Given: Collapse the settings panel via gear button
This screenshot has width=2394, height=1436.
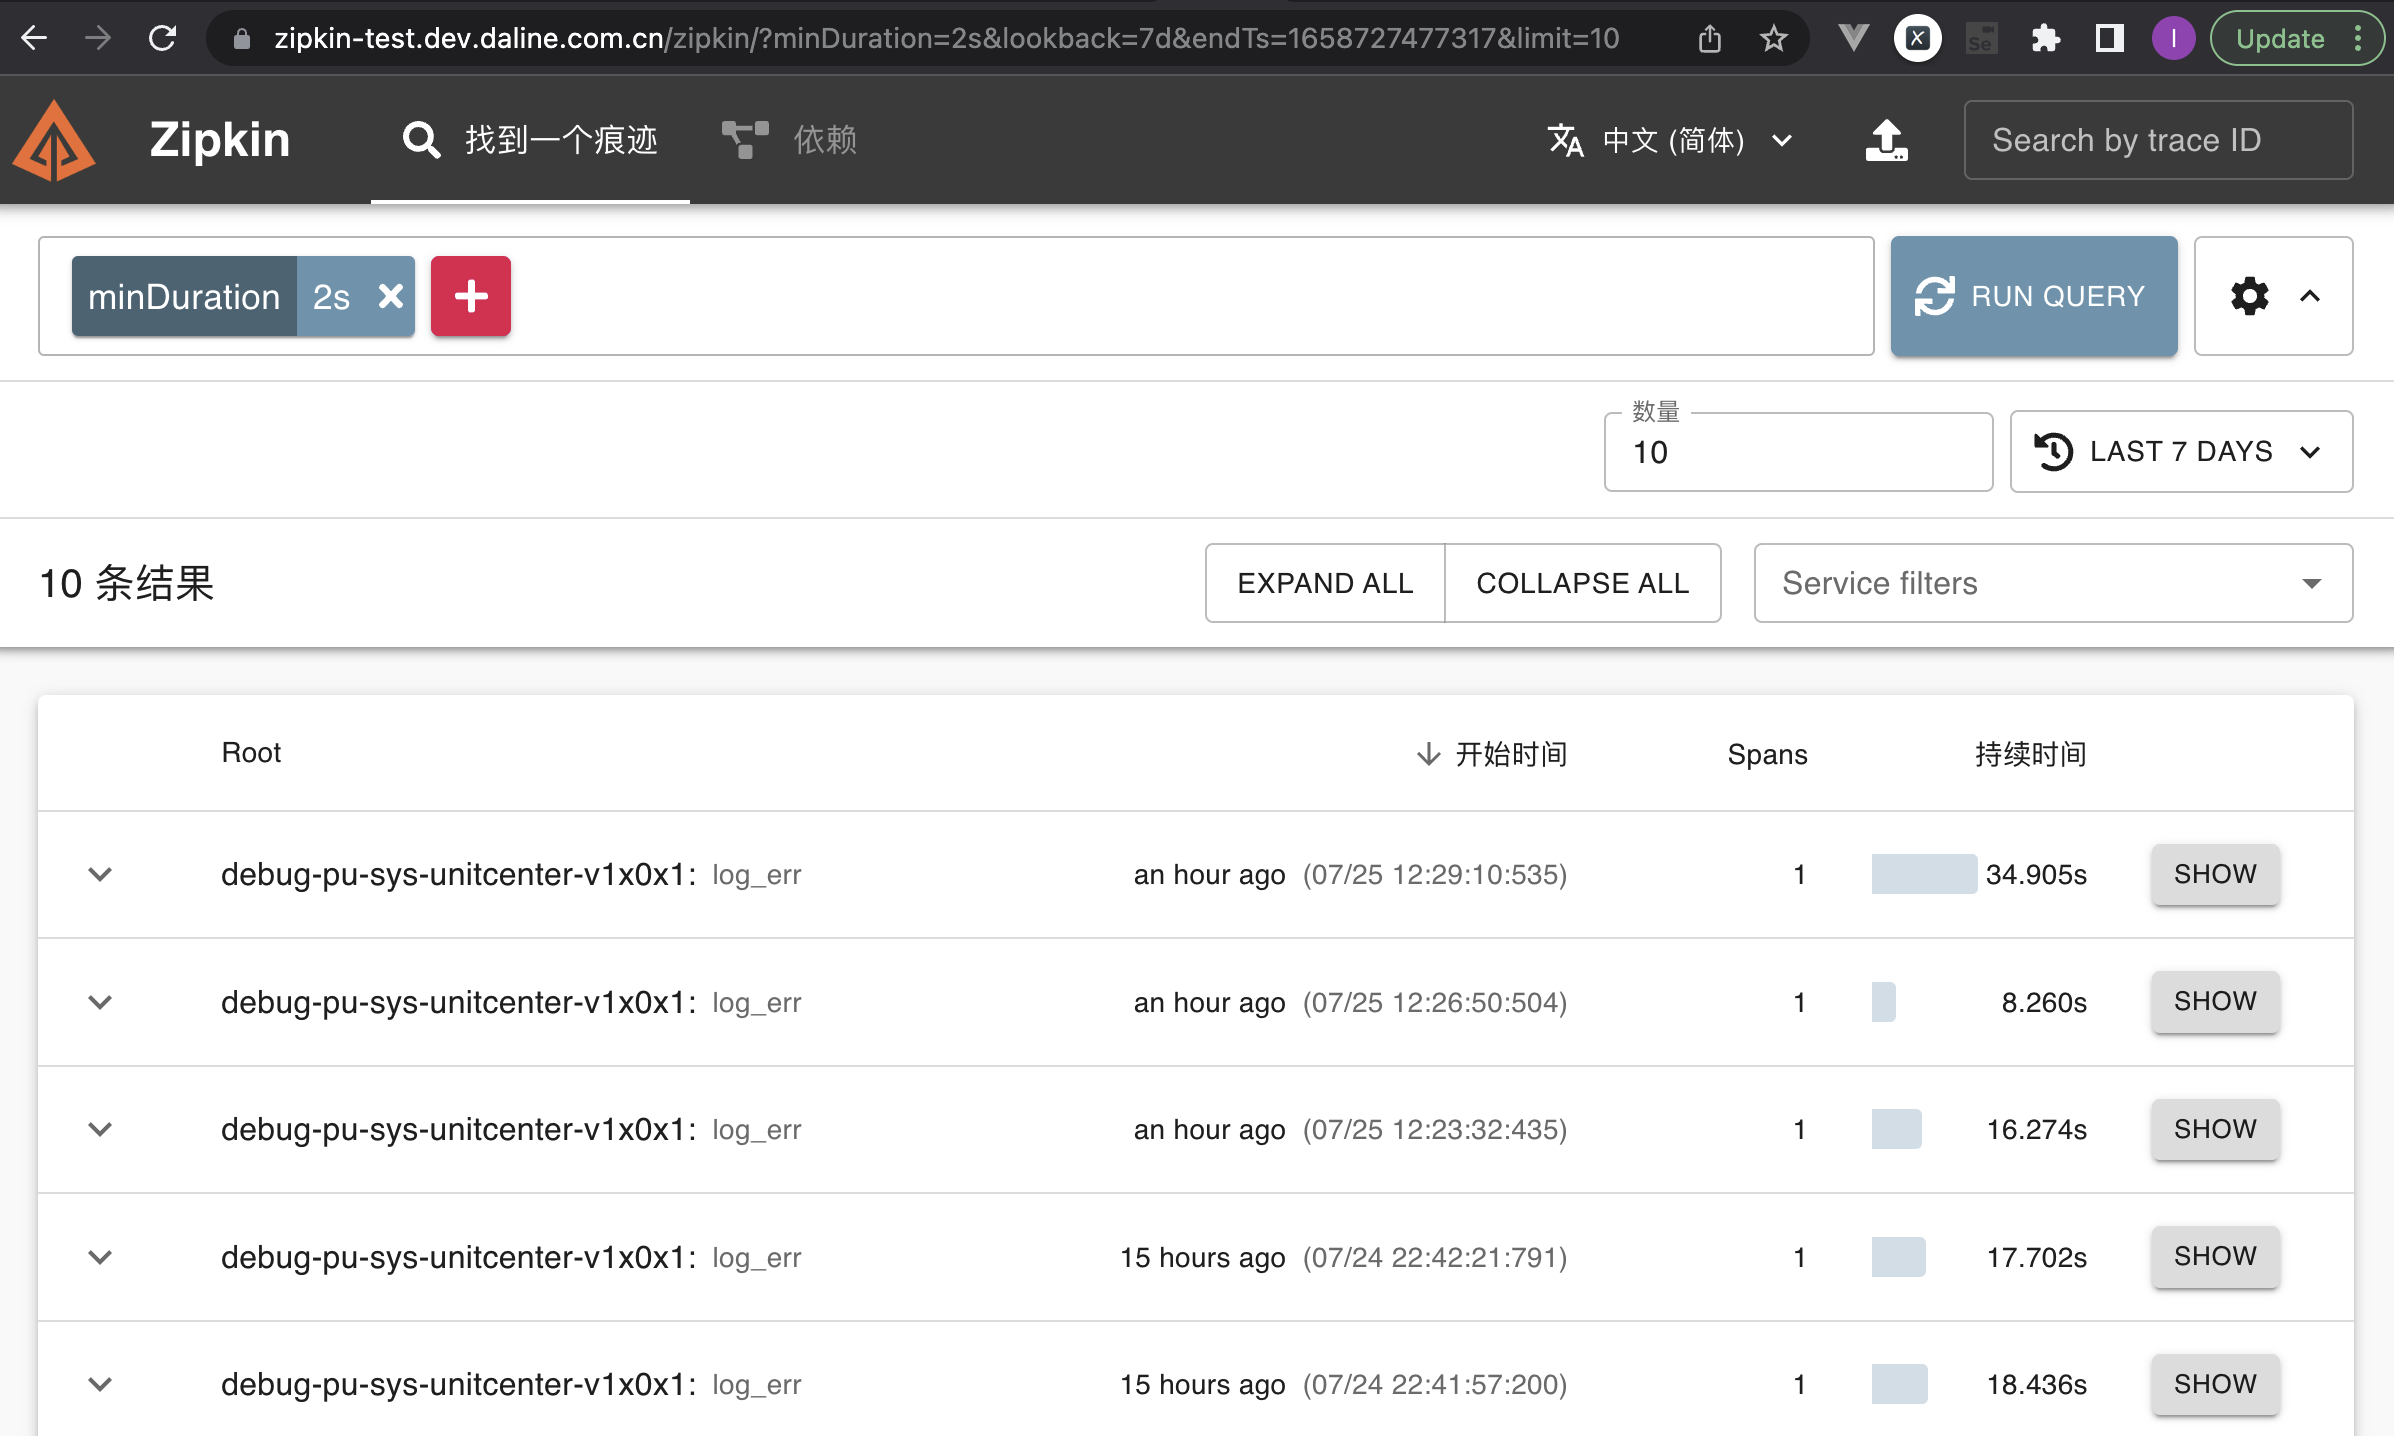Looking at the screenshot, I should point(2273,296).
